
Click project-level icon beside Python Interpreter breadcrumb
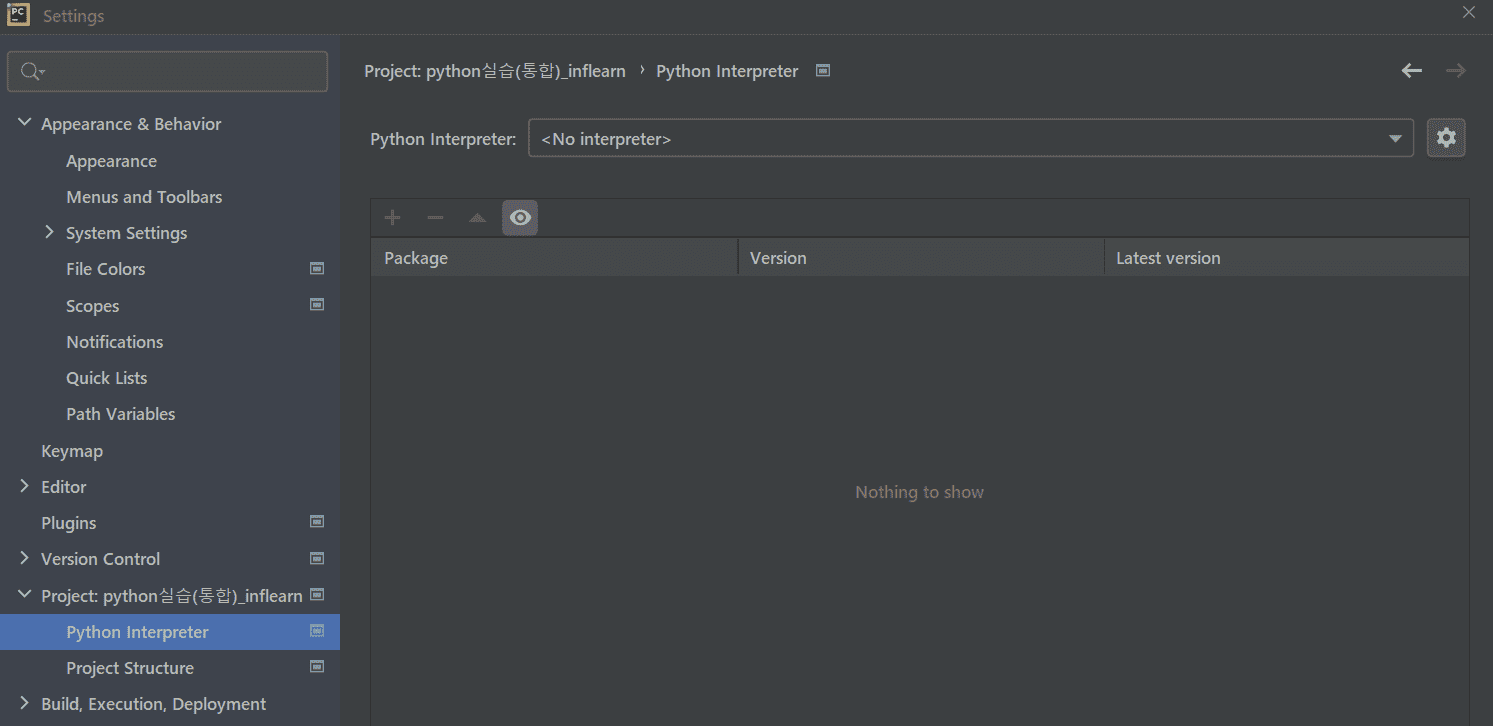[x=823, y=71]
